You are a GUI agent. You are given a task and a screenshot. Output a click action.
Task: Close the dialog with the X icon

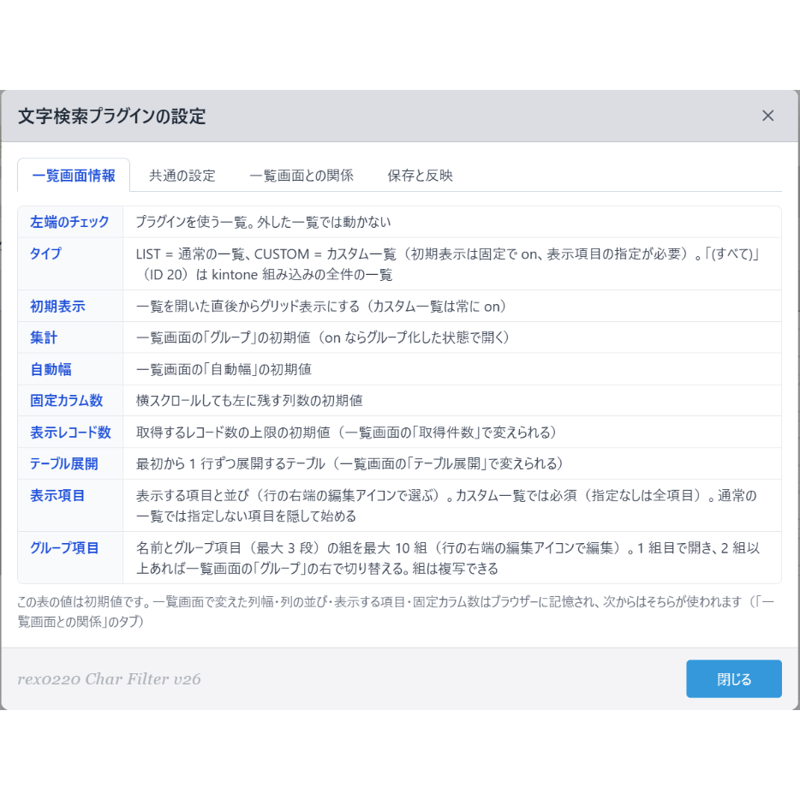tap(767, 116)
